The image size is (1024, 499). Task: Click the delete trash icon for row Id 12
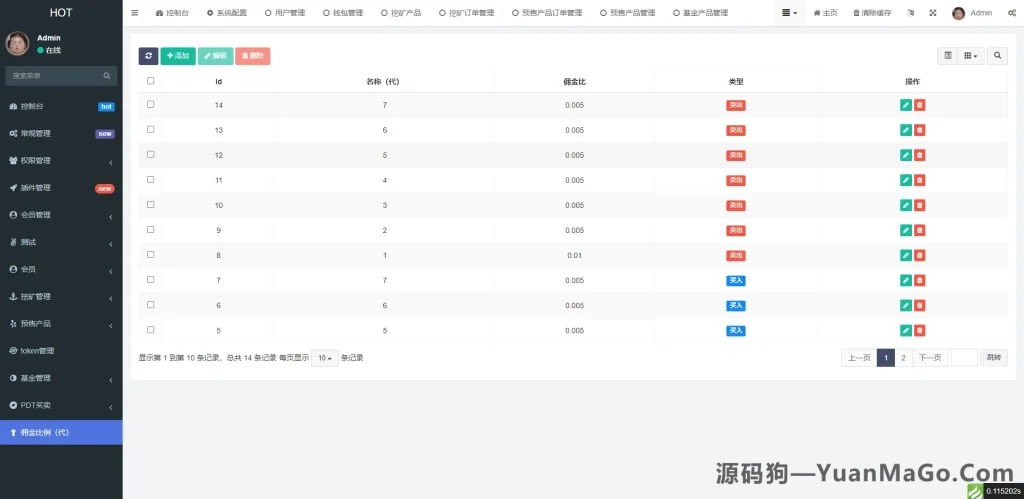[920, 155]
